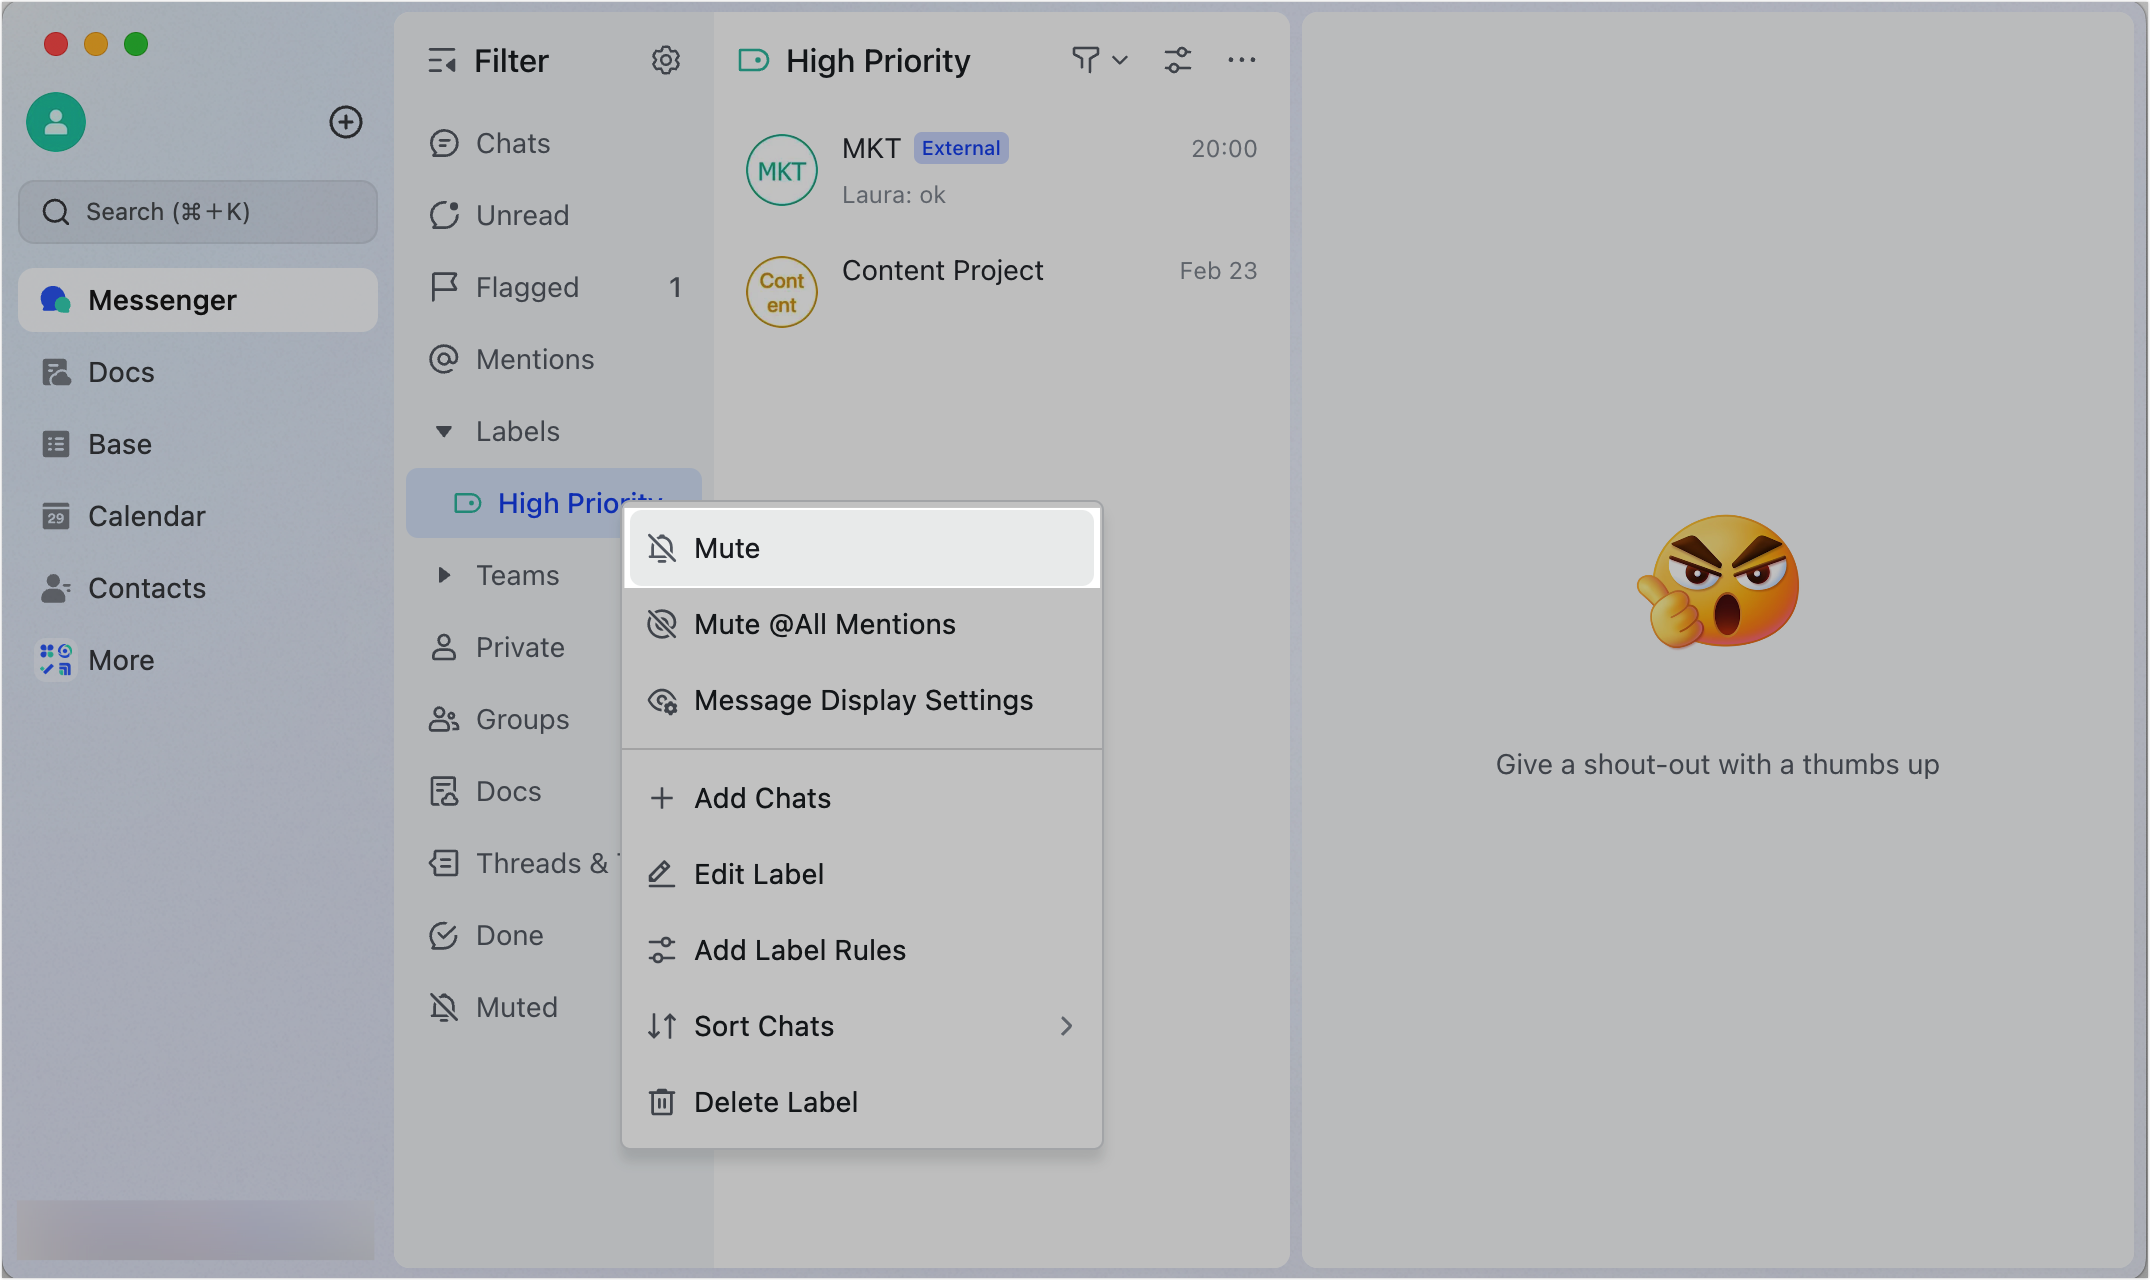Open the Content Project chat
The image size is (2150, 1280).
click(943, 270)
